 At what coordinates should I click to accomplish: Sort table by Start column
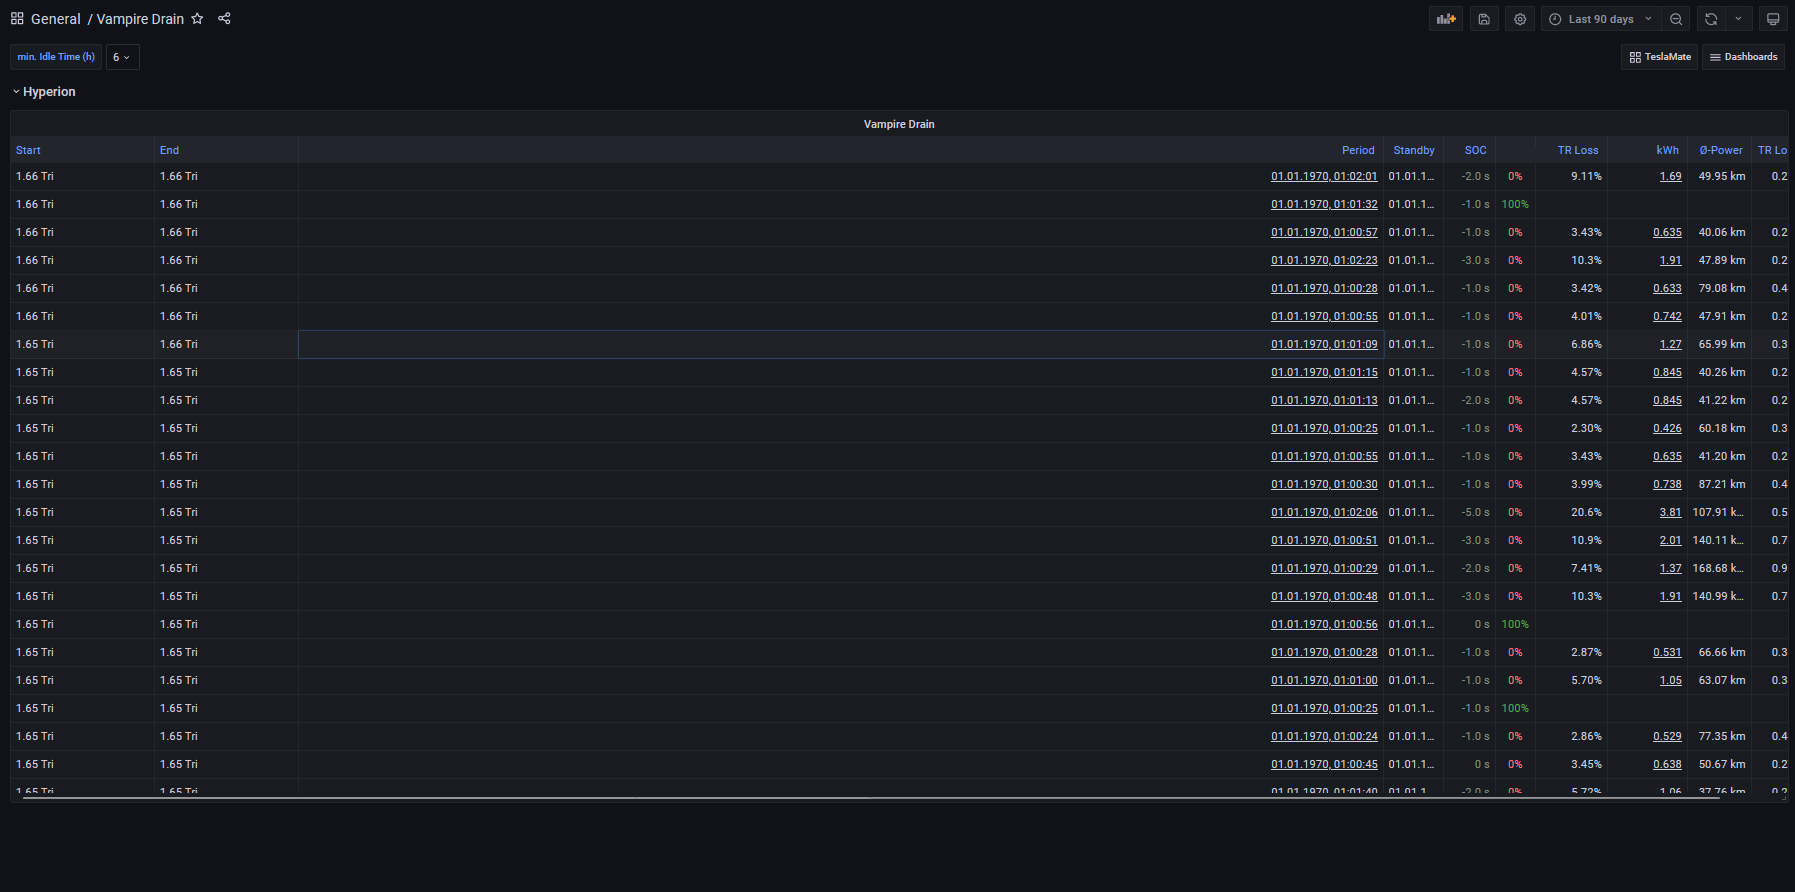(28, 150)
